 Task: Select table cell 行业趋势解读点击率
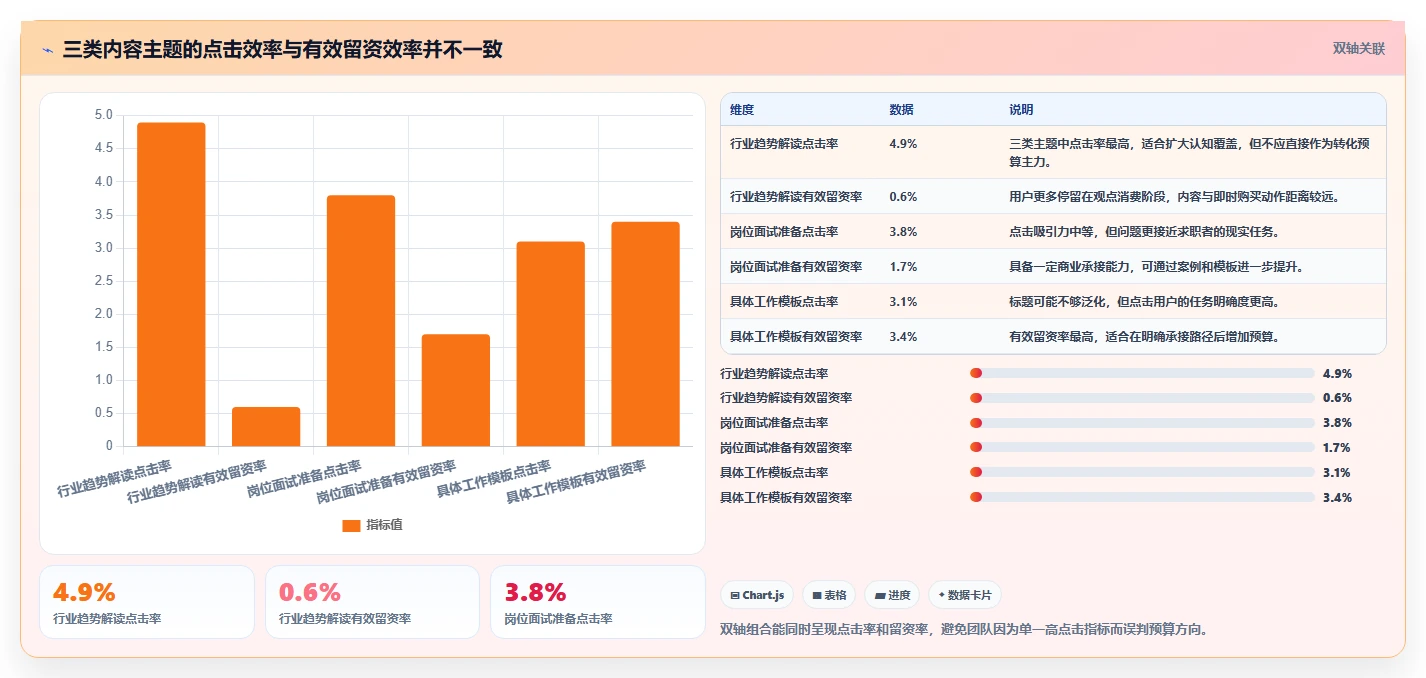[784, 143]
